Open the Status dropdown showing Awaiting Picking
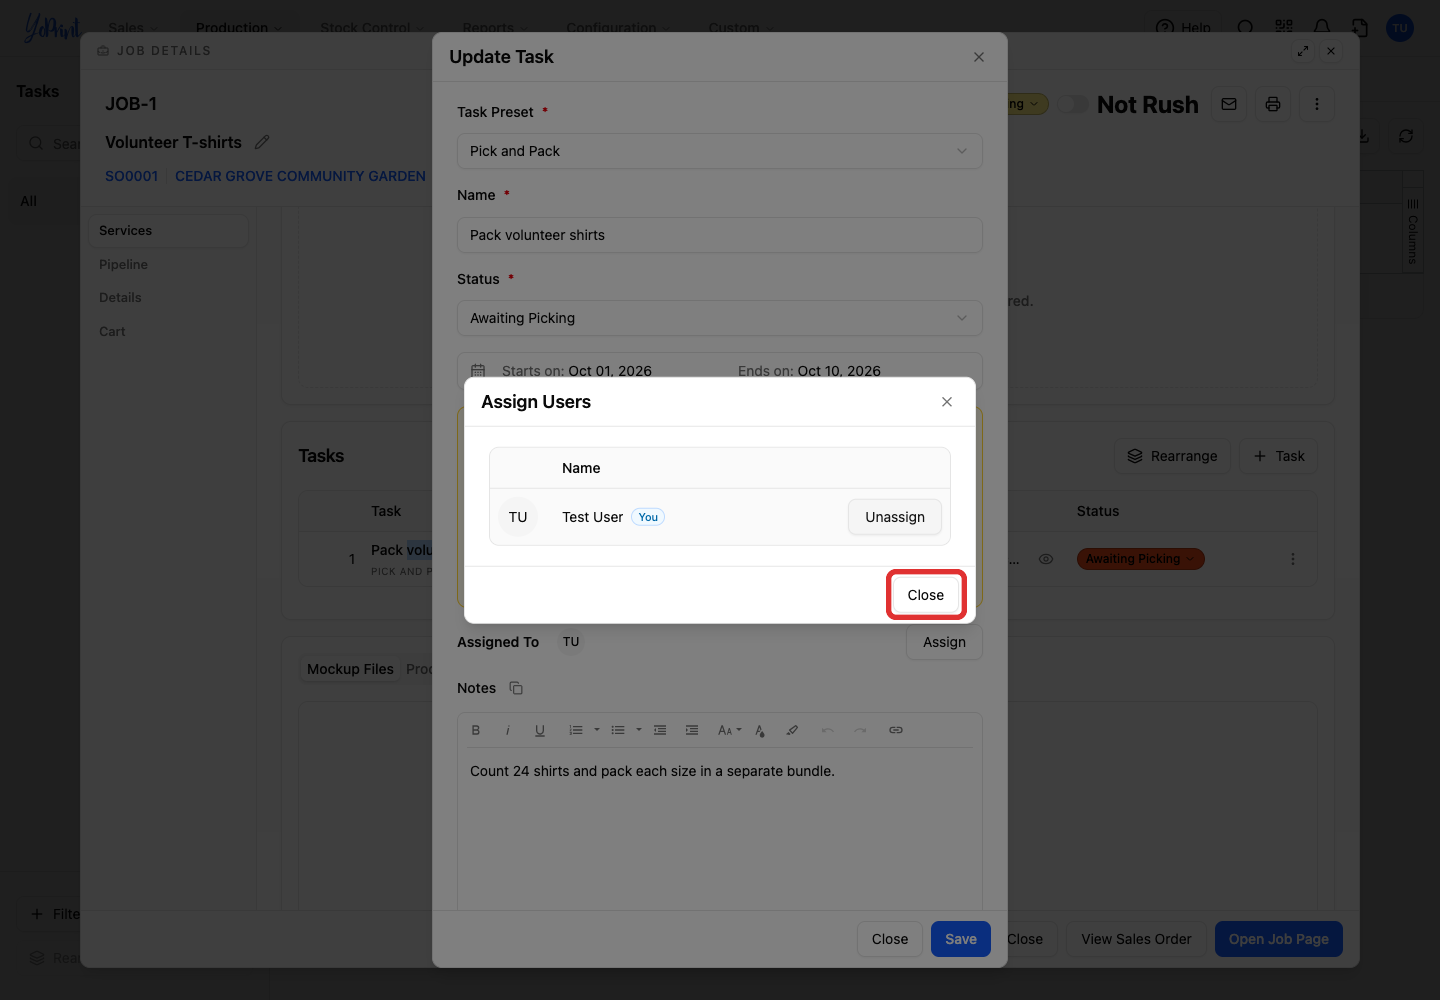 pos(720,318)
